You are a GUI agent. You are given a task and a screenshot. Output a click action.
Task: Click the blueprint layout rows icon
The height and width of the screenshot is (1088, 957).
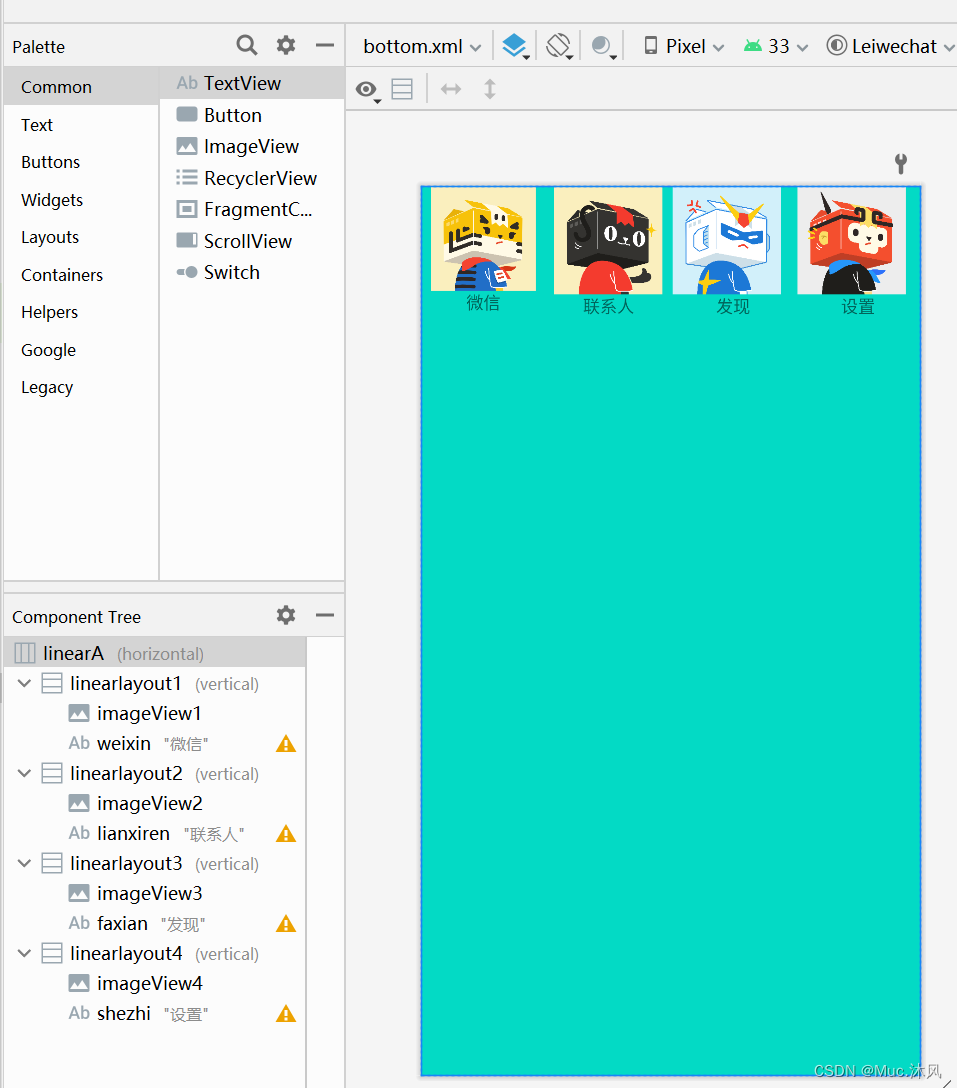coord(402,89)
